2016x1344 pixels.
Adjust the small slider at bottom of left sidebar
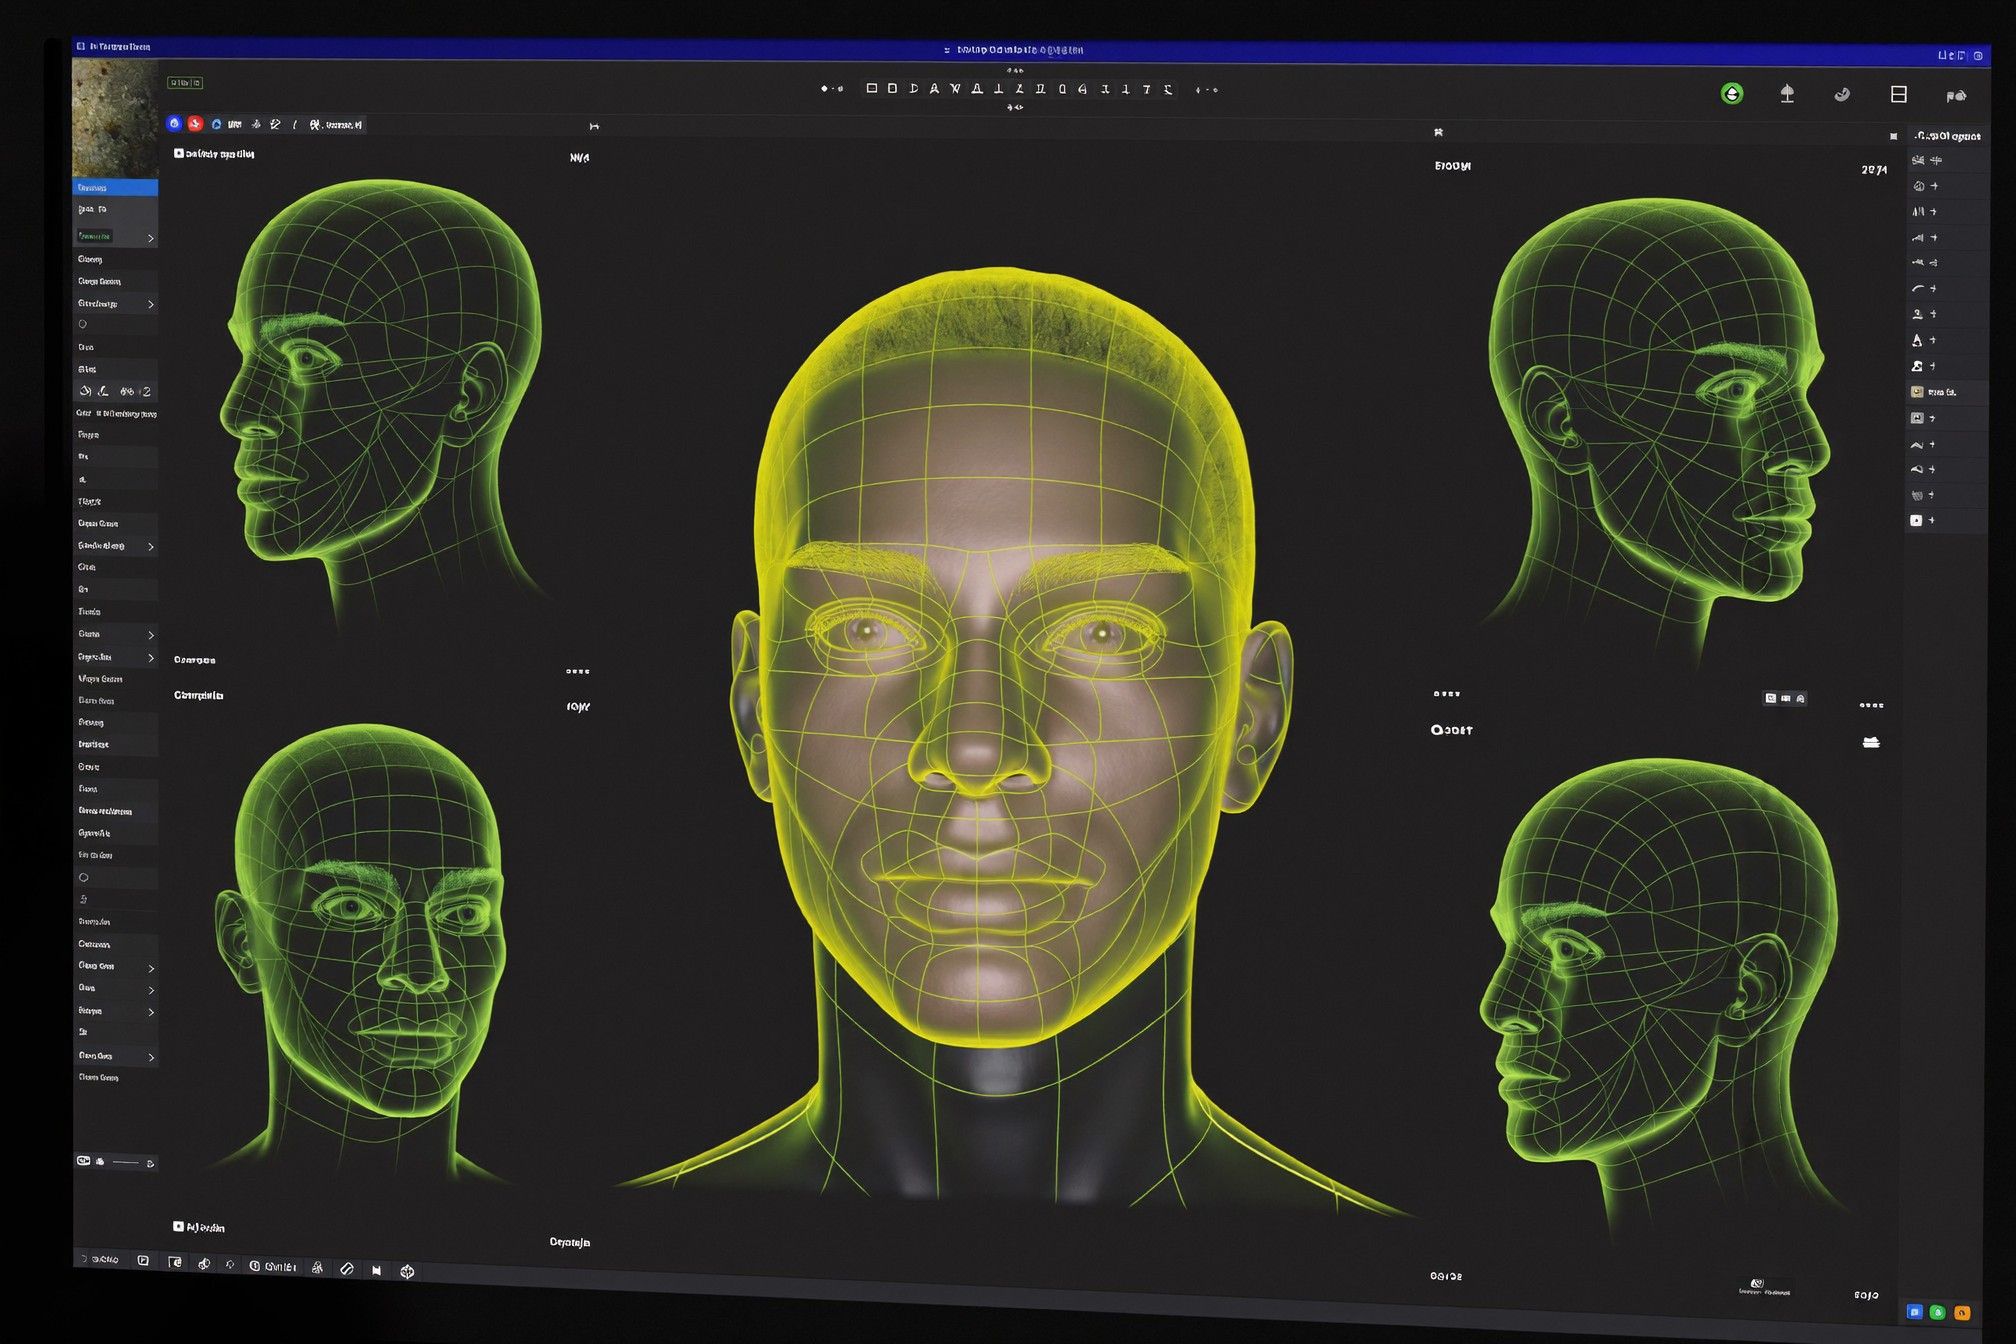pos(126,1162)
